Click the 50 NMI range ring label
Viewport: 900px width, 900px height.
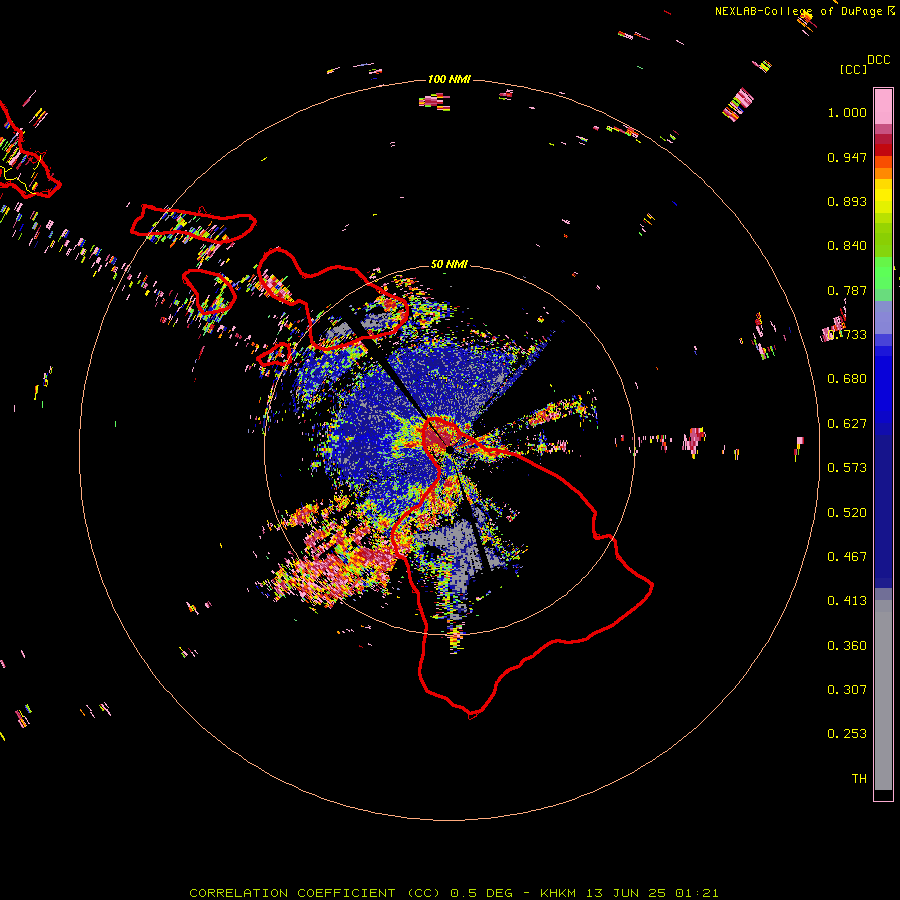(x=449, y=264)
